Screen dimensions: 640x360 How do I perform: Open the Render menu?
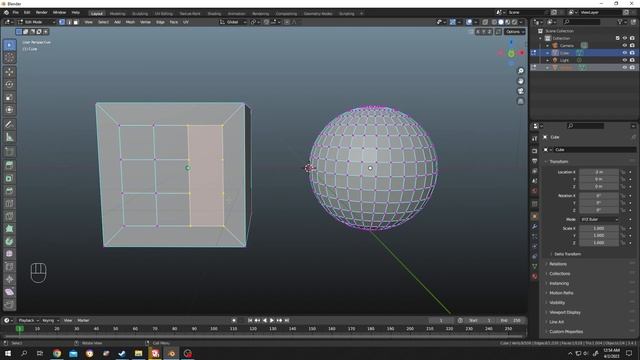tap(42, 13)
